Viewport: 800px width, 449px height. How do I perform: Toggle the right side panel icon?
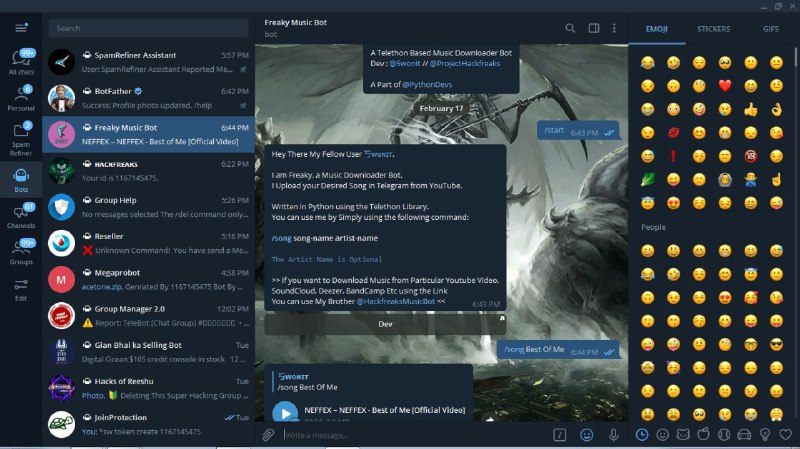(594, 28)
